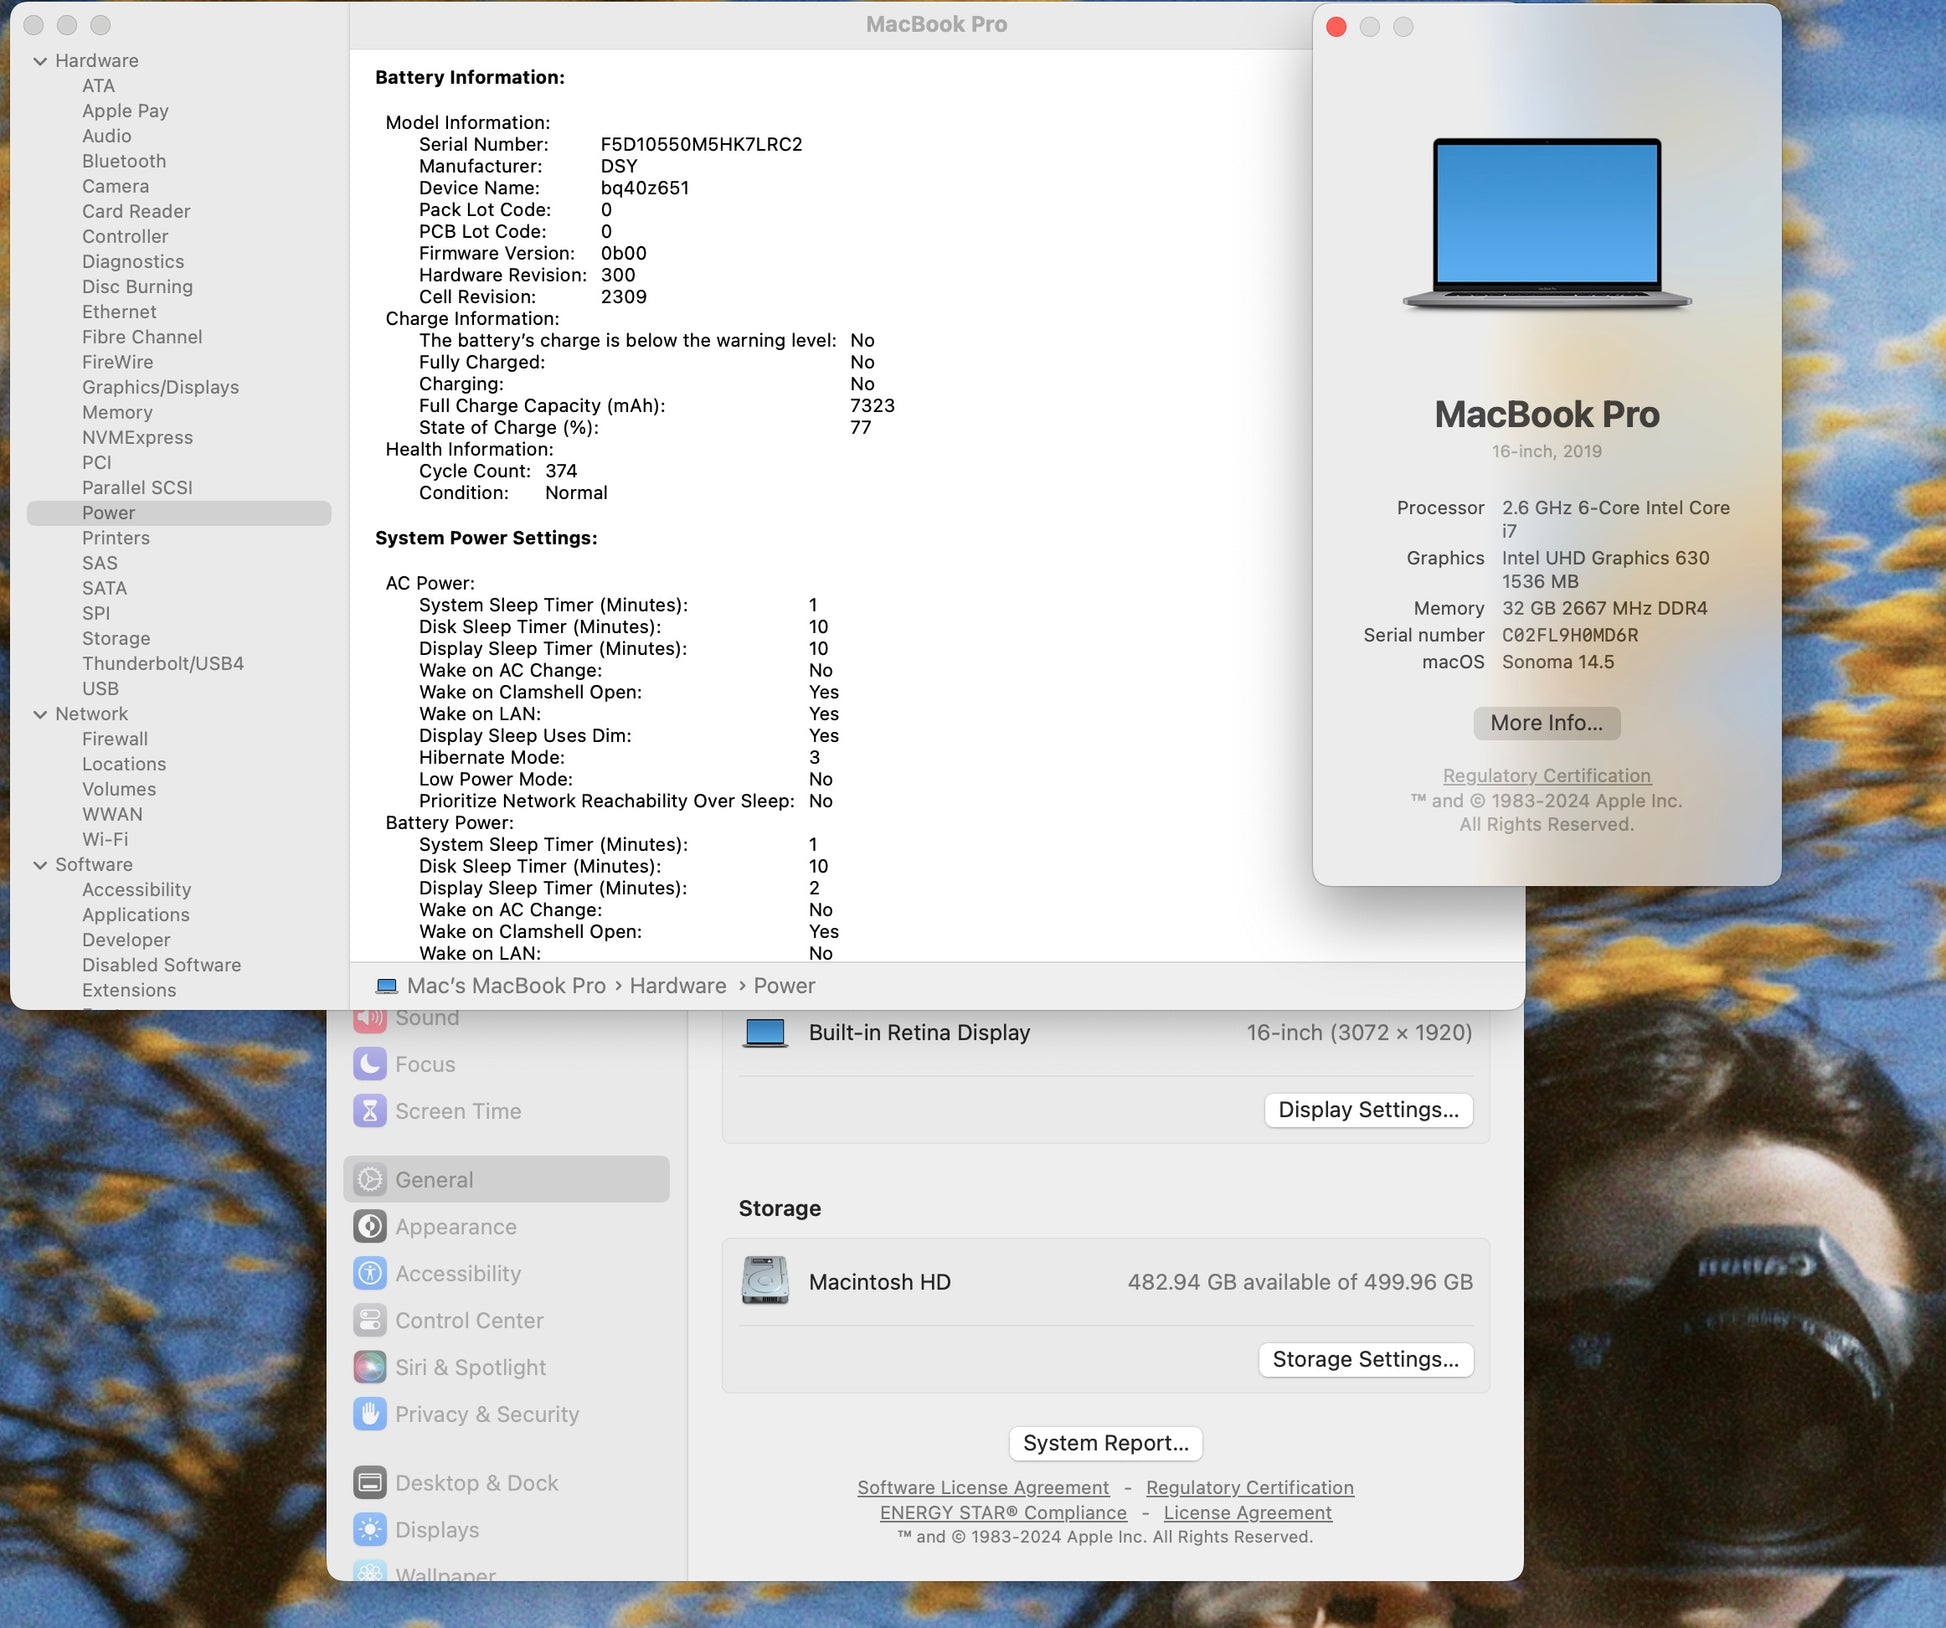Screen dimensions: 1946x1628
Task: Click the Siri & Spotlight icon
Action: click(370, 1367)
